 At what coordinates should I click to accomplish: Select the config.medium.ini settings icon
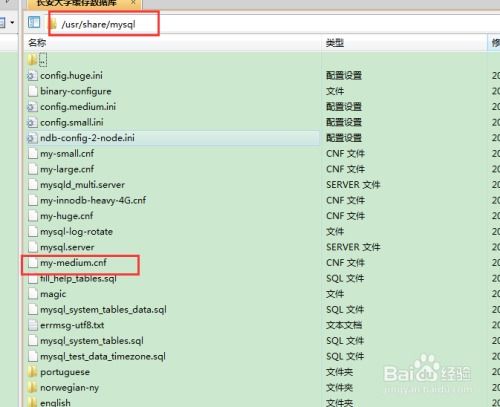coord(32,107)
